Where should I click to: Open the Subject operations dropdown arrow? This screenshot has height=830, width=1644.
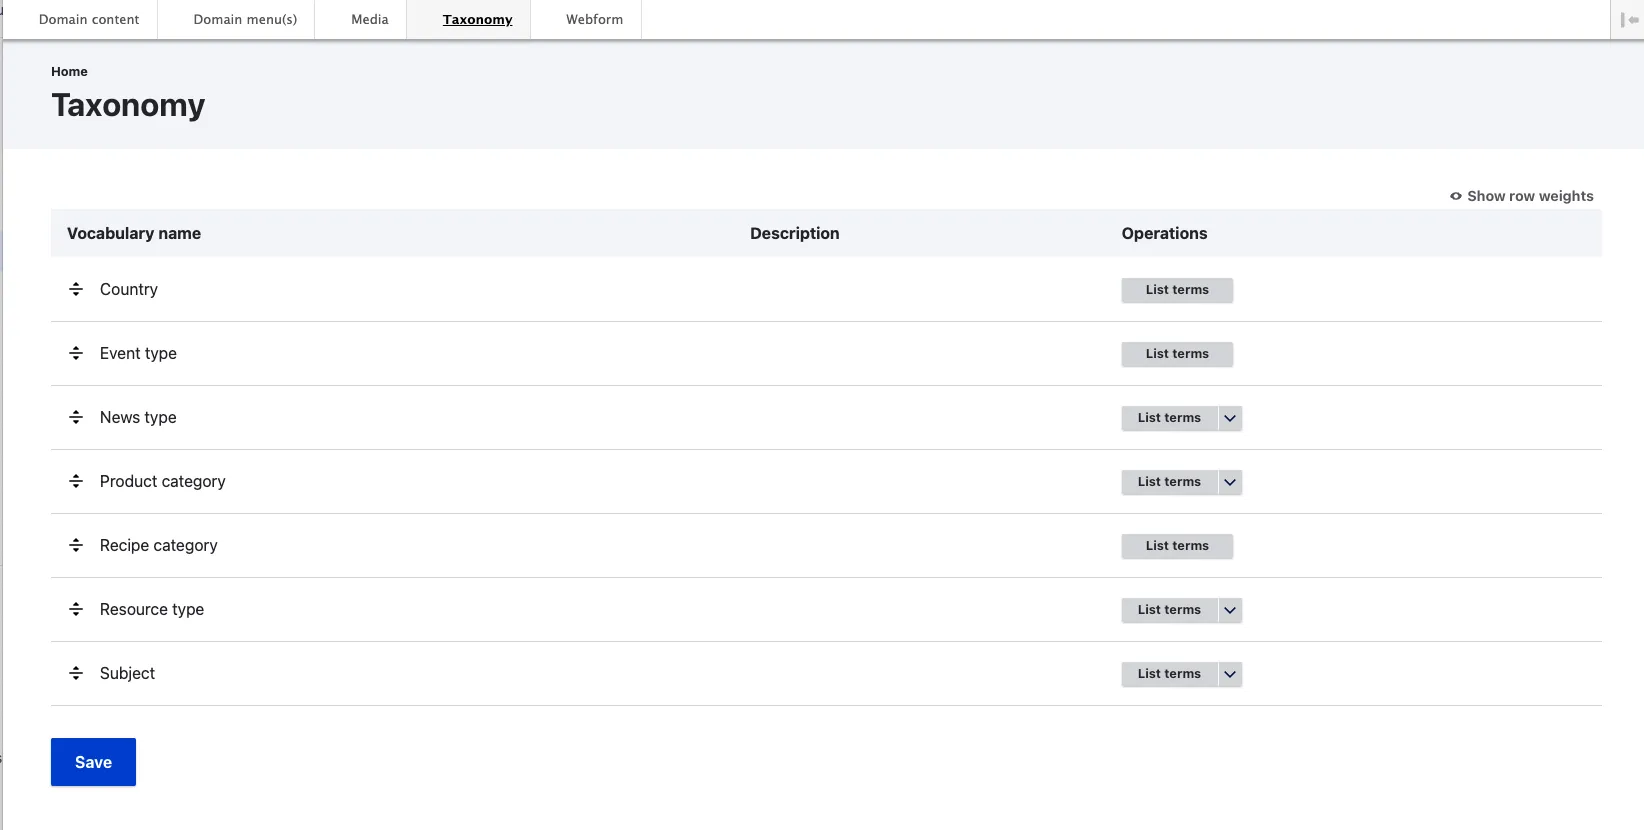pyautogui.click(x=1230, y=674)
